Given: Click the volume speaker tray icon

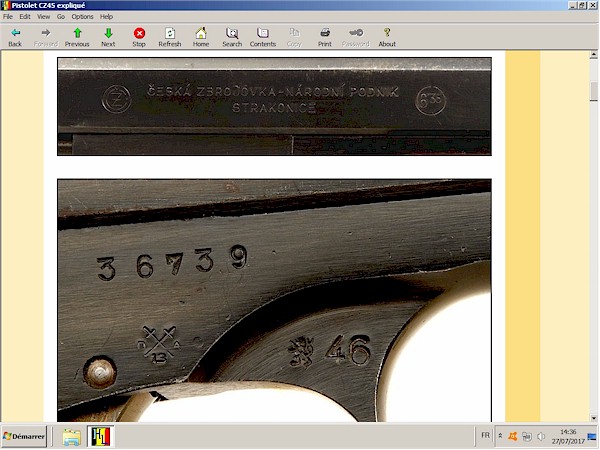Looking at the screenshot, I should click(x=541, y=436).
